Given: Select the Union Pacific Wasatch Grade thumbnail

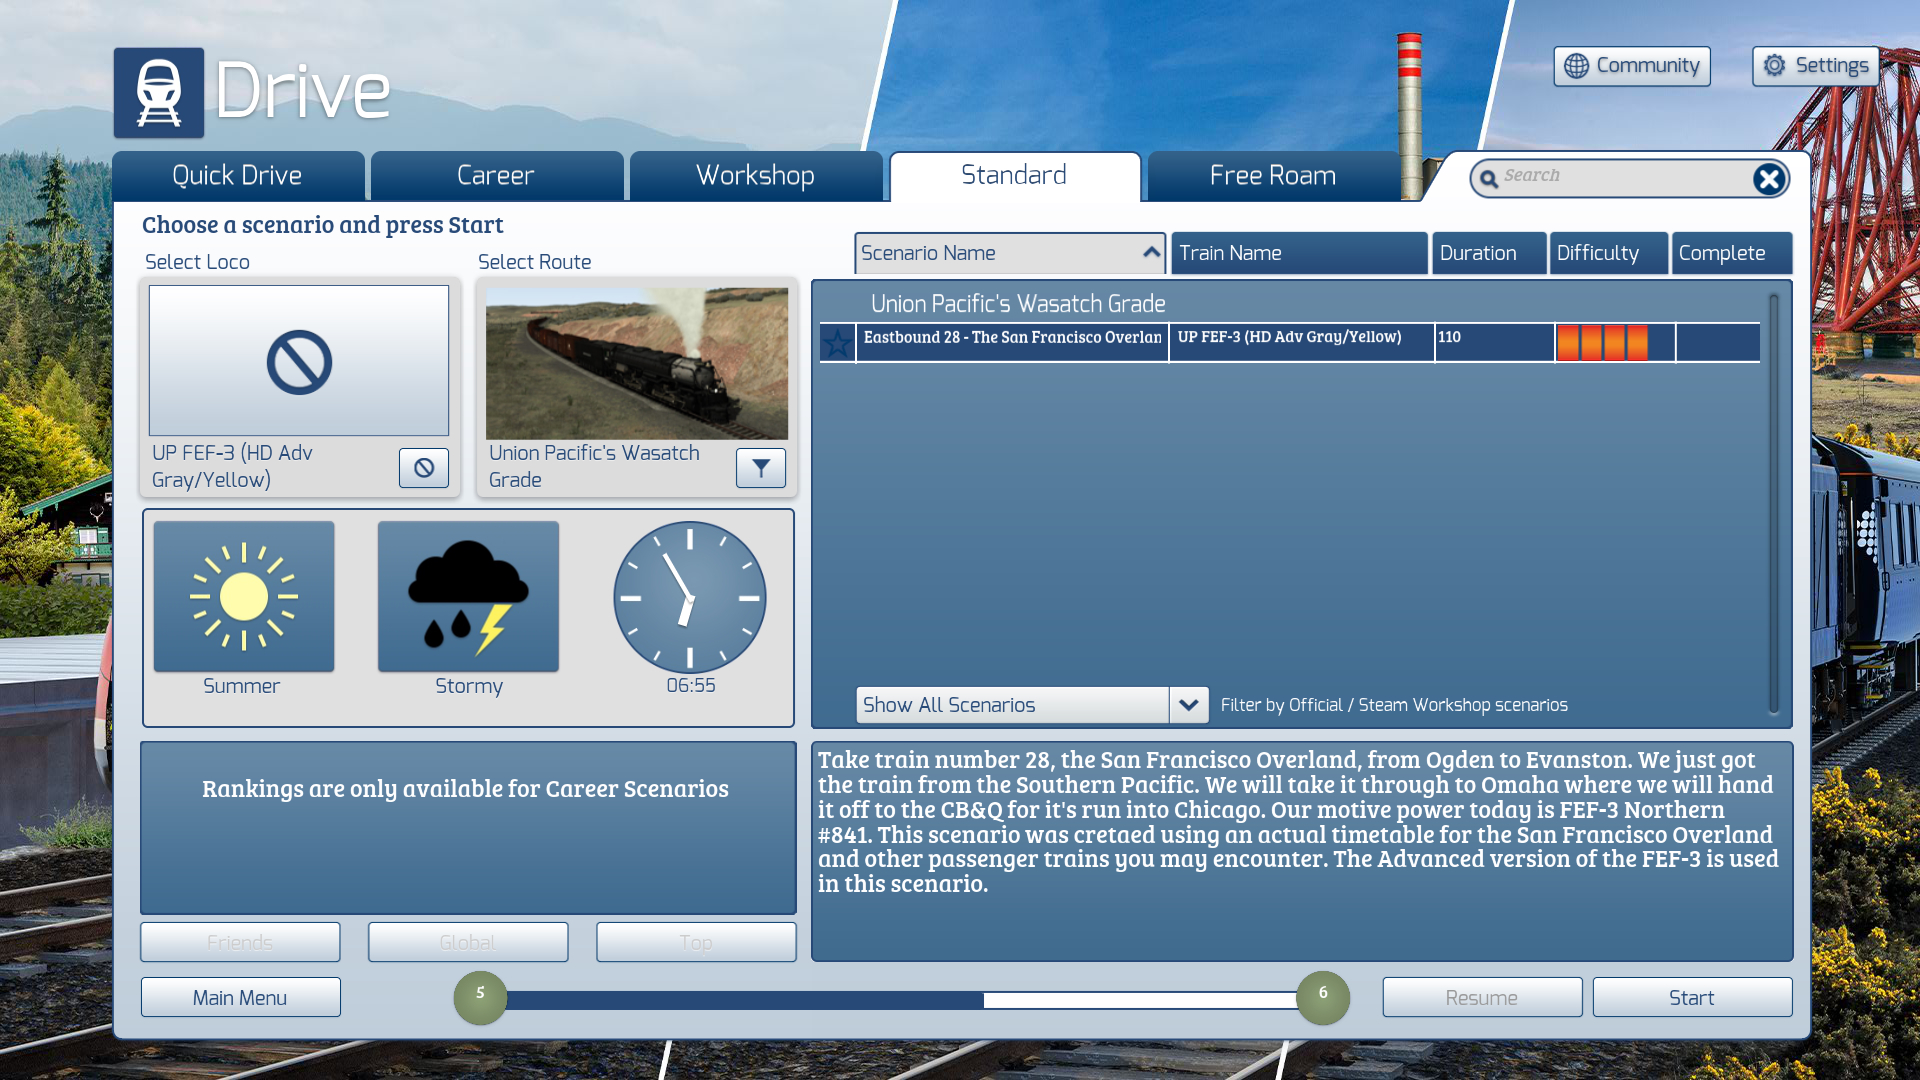Looking at the screenshot, I should tap(637, 364).
